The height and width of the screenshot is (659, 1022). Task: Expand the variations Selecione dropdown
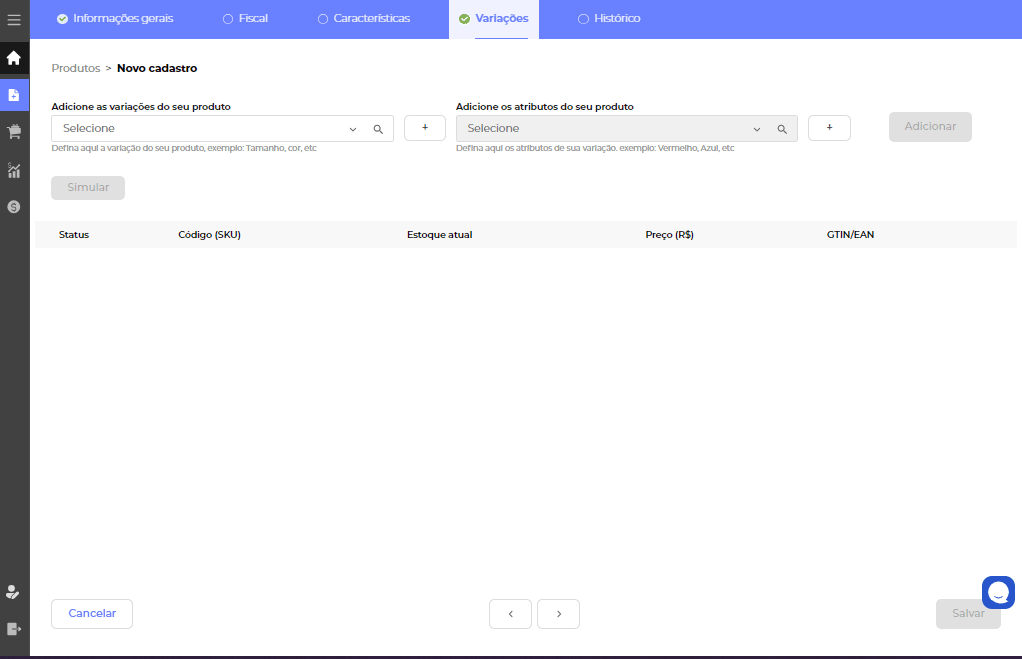click(x=353, y=129)
